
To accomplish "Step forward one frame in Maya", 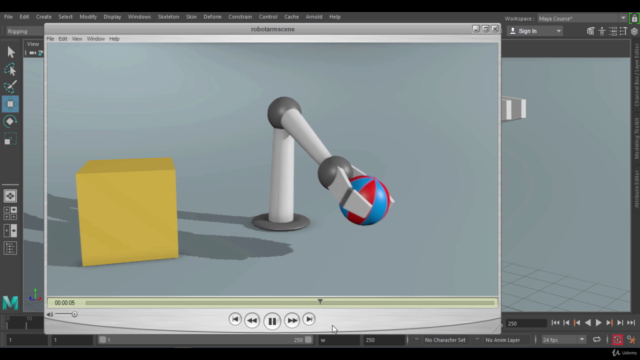I will (x=620, y=323).
